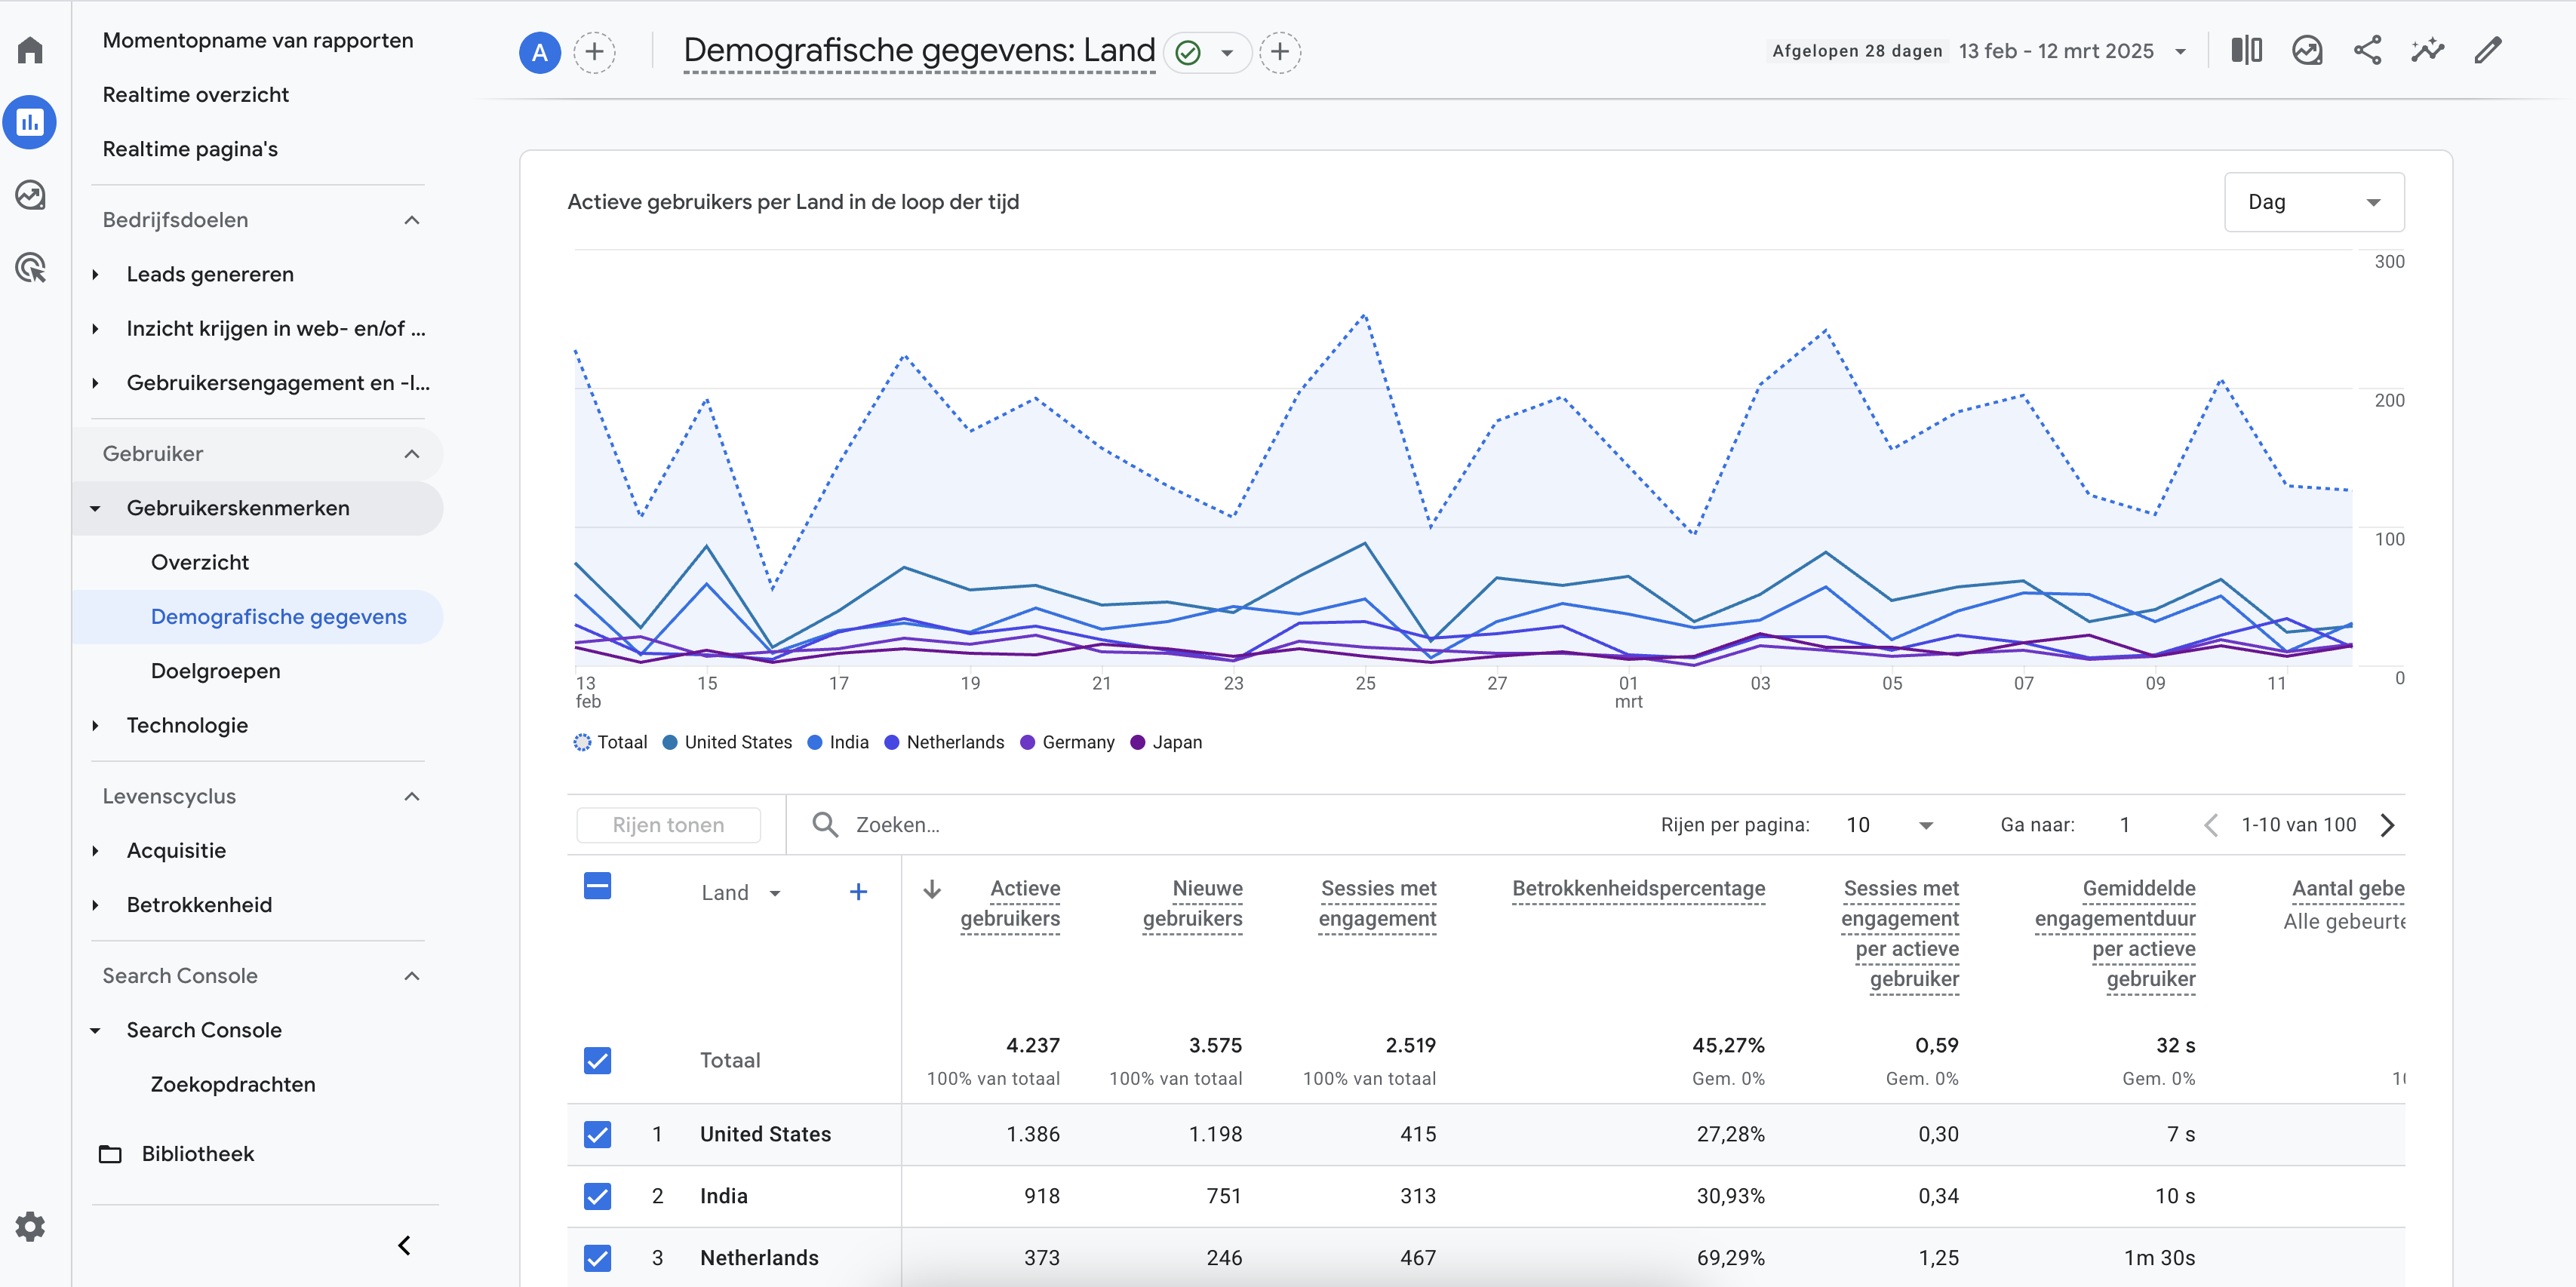Share this report via the share icon
The height and width of the screenshot is (1287, 2576).
[x=2368, y=50]
